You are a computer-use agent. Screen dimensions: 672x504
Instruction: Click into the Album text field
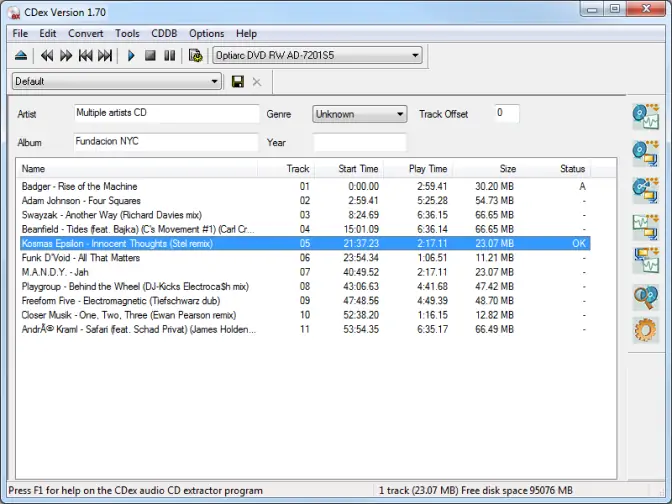pos(166,142)
